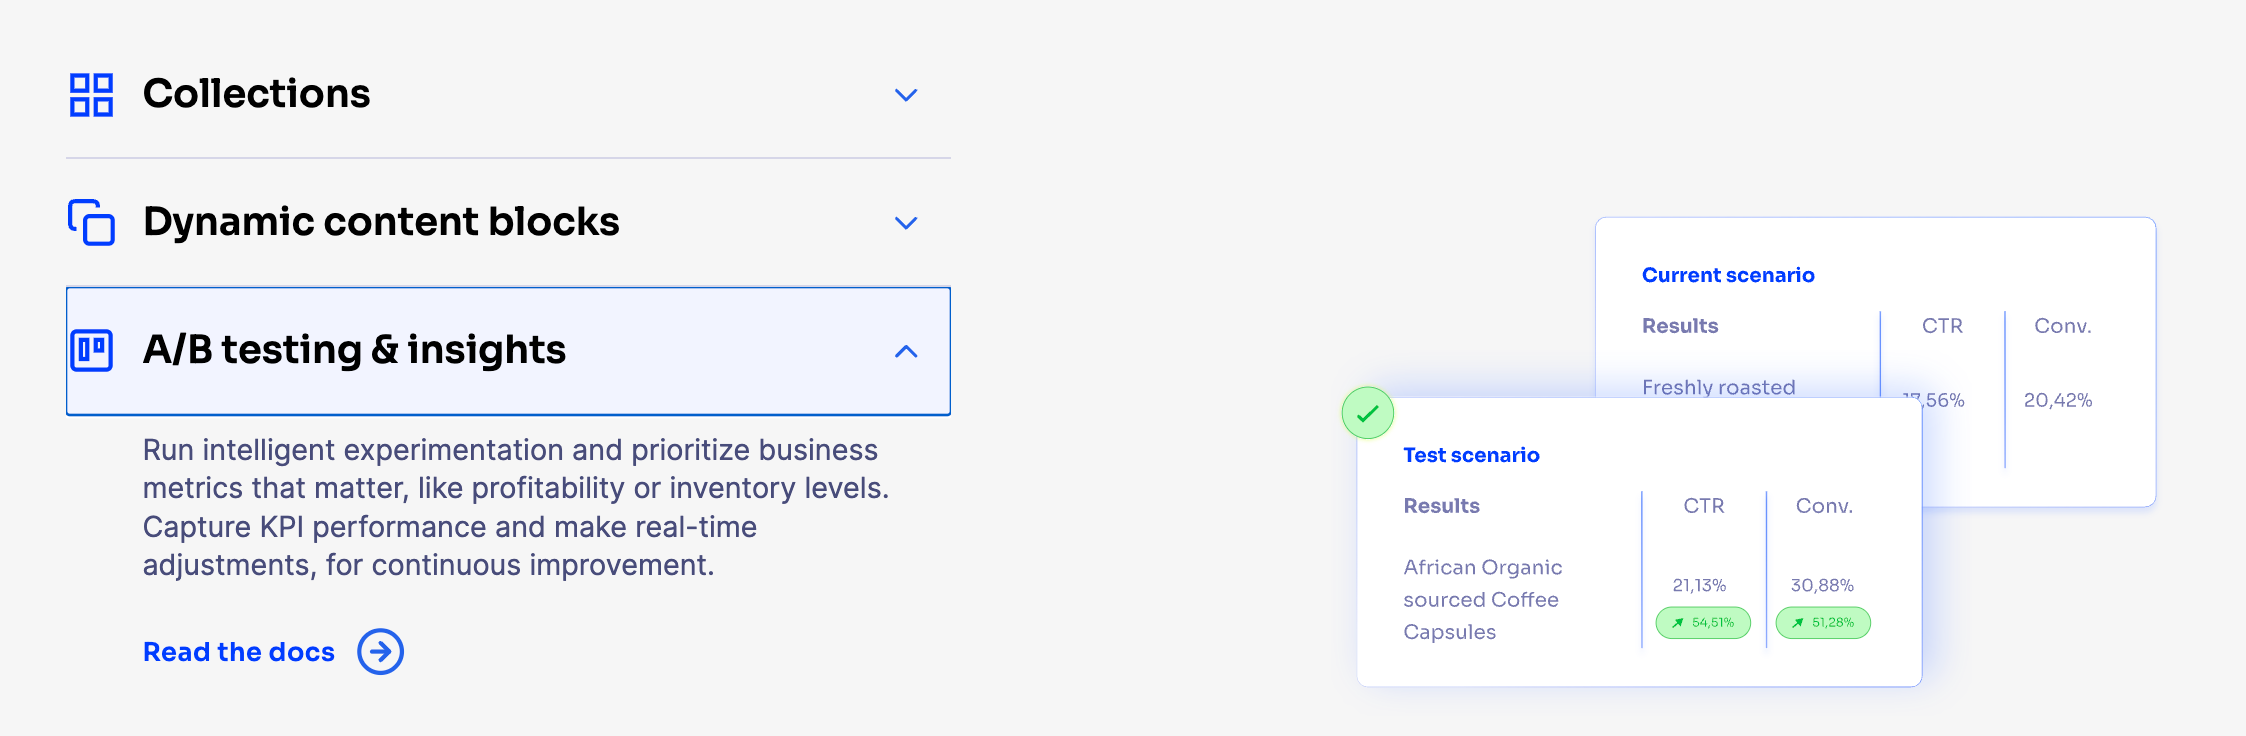Click the green checkmark badge on Test scenario
The width and height of the screenshot is (2246, 736).
coord(1368,413)
